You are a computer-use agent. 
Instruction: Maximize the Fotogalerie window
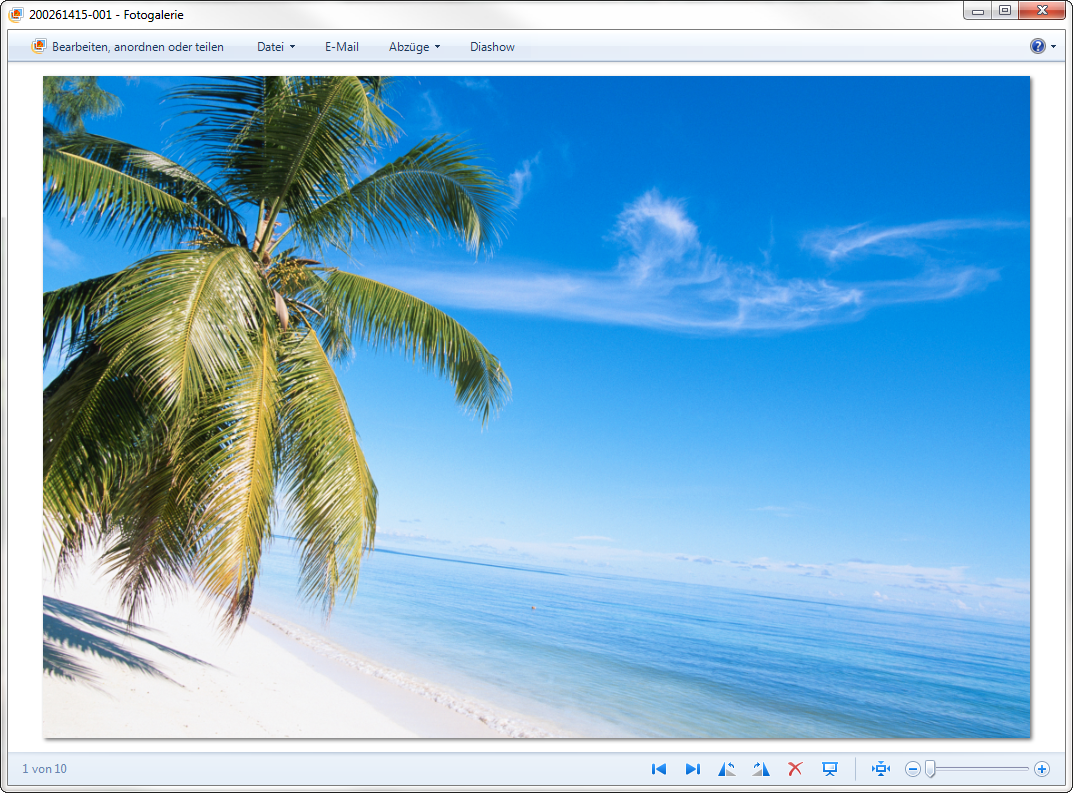(1004, 11)
